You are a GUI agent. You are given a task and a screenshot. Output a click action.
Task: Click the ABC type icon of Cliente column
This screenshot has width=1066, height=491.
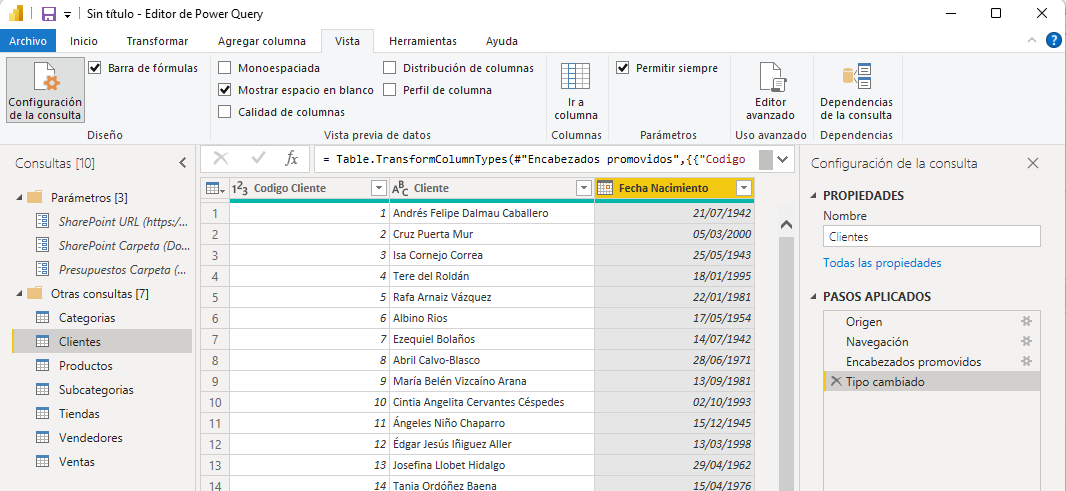(x=401, y=188)
